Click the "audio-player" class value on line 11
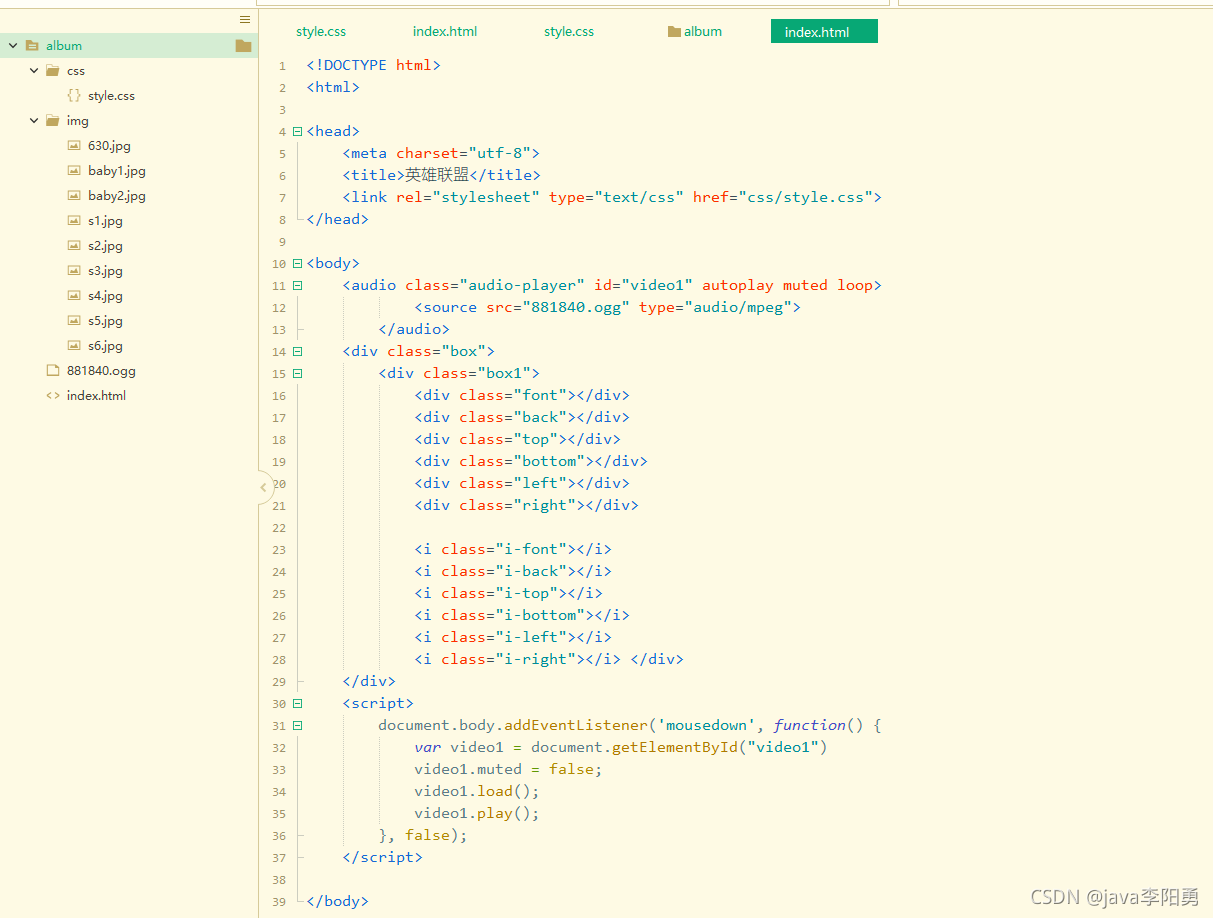 pos(522,285)
